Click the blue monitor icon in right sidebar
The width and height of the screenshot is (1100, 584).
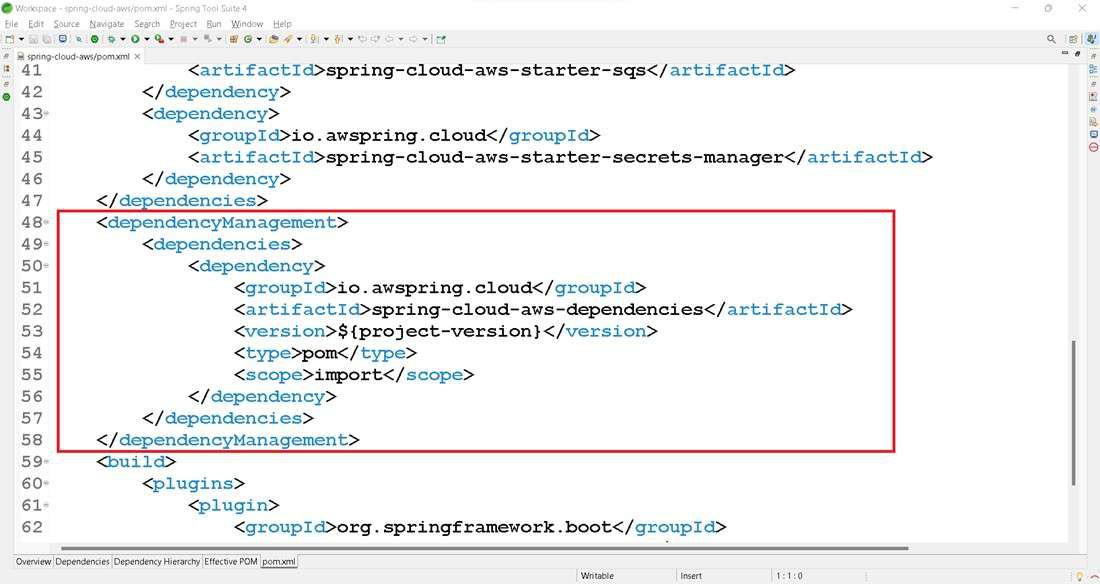1093,134
